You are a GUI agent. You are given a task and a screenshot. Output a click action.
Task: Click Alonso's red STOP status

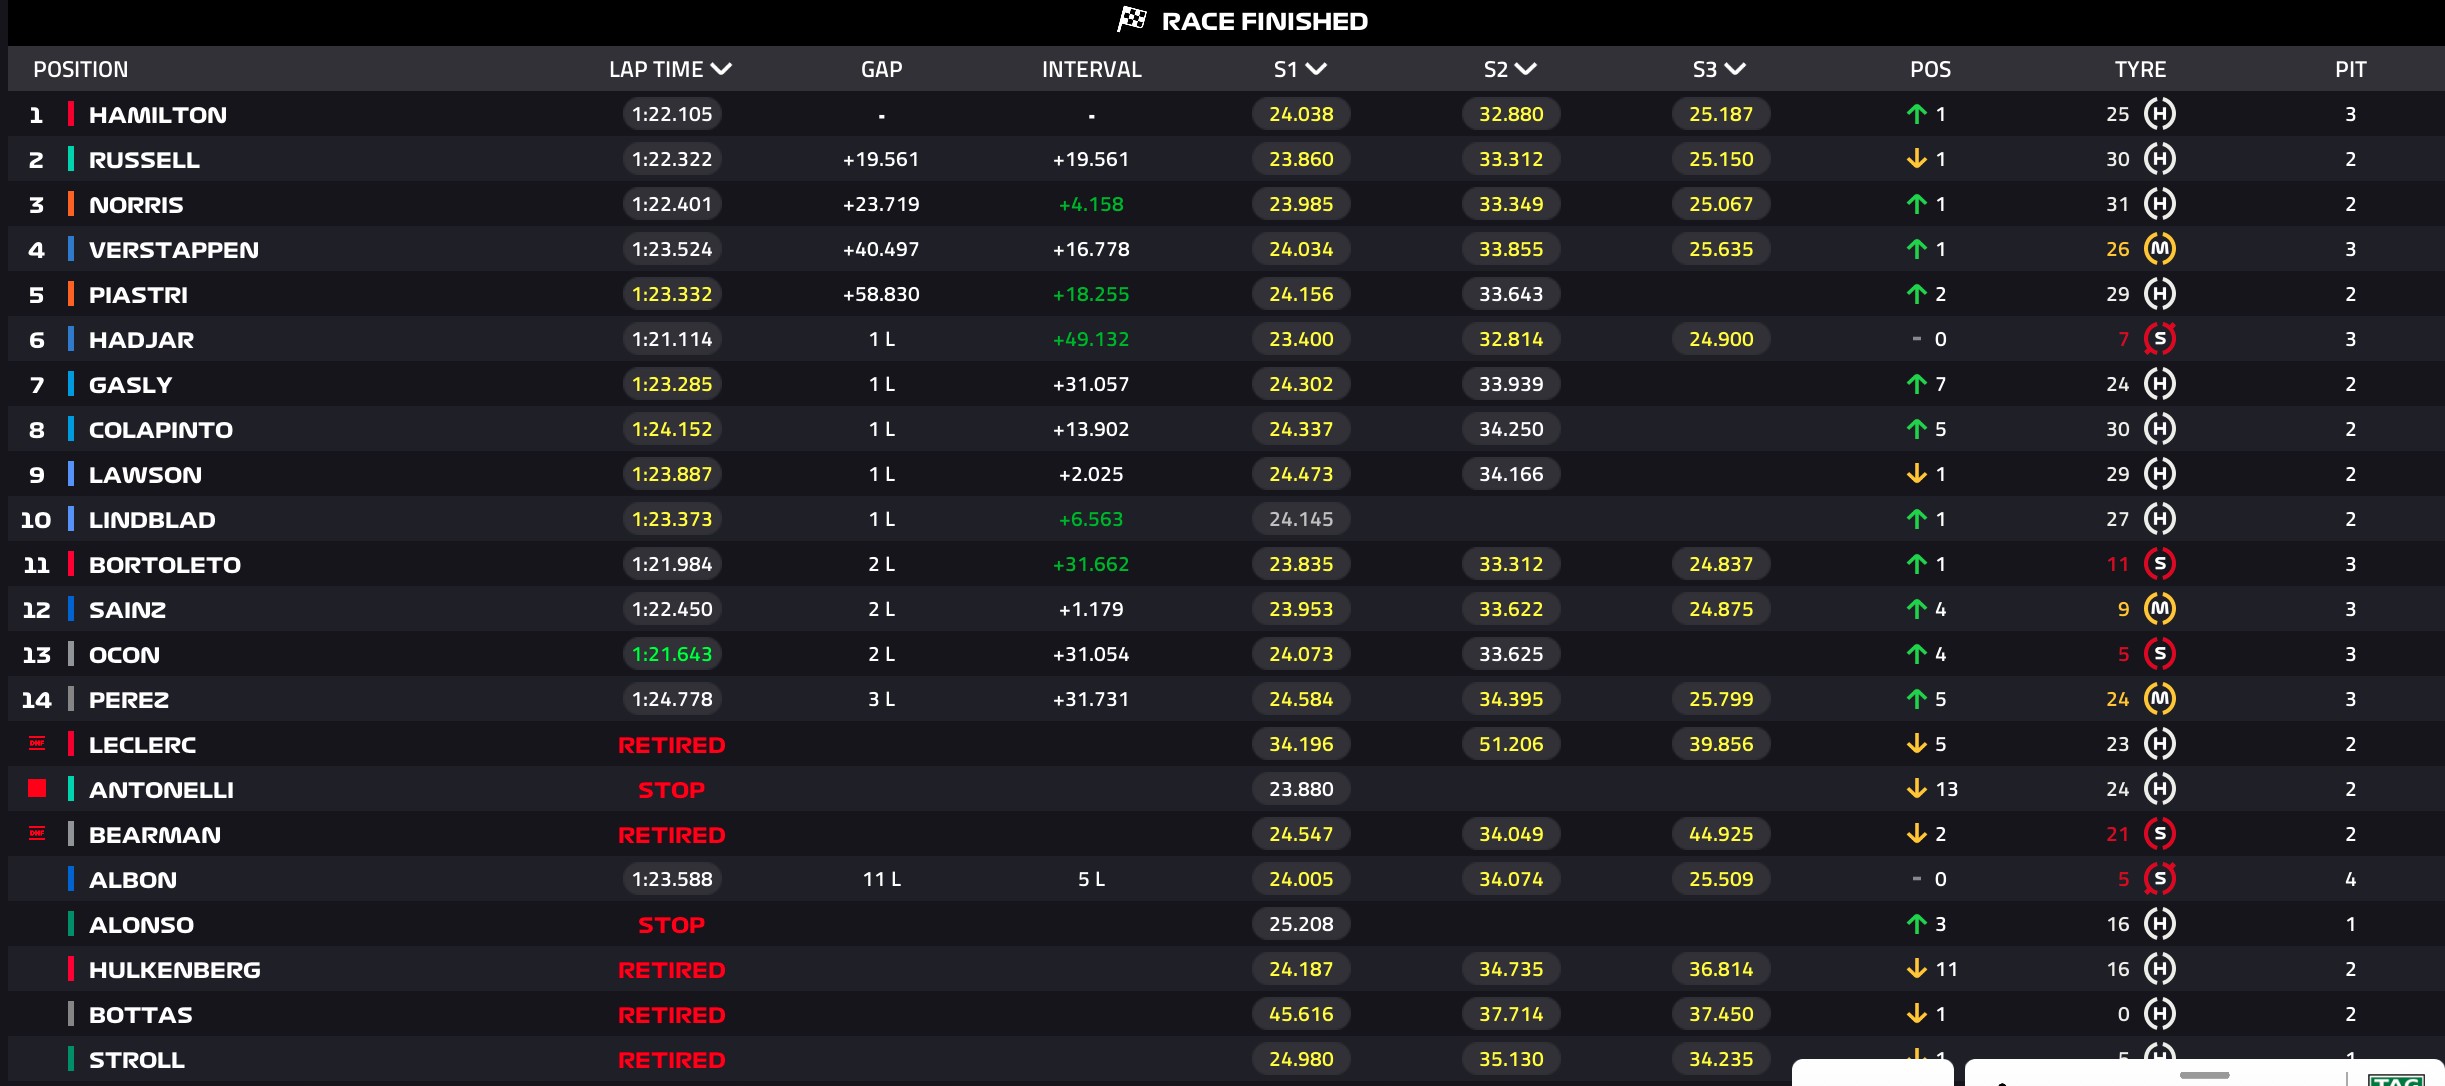[x=672, y=925]
